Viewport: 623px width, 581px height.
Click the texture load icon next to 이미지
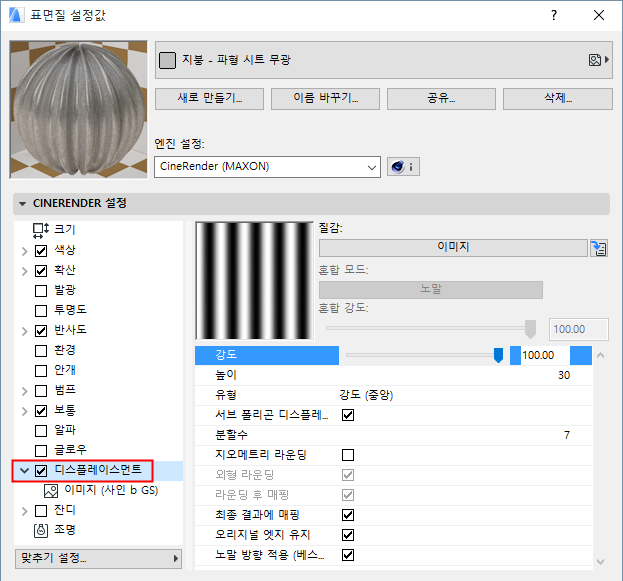coord(598,248)
